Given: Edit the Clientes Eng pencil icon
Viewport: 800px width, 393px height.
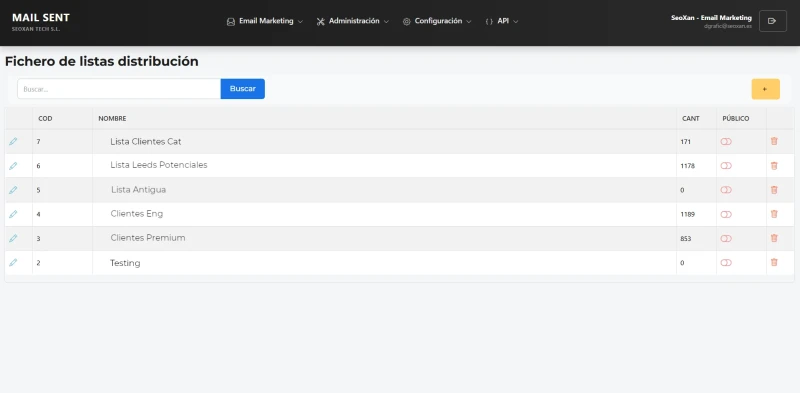Looking at the screenshot, I should tap(13, 214).
